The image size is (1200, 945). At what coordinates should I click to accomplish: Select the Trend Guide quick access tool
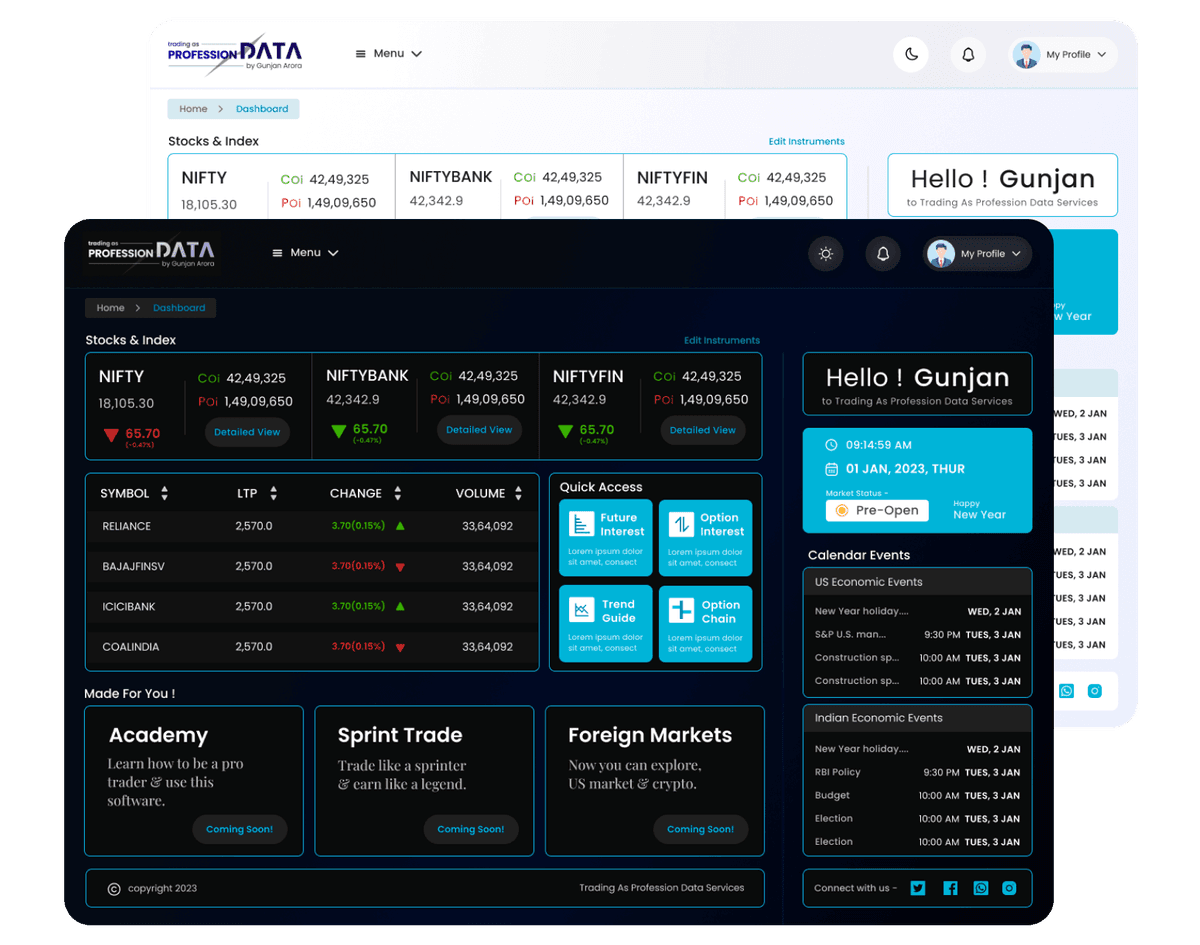click(x=605, y=623)
